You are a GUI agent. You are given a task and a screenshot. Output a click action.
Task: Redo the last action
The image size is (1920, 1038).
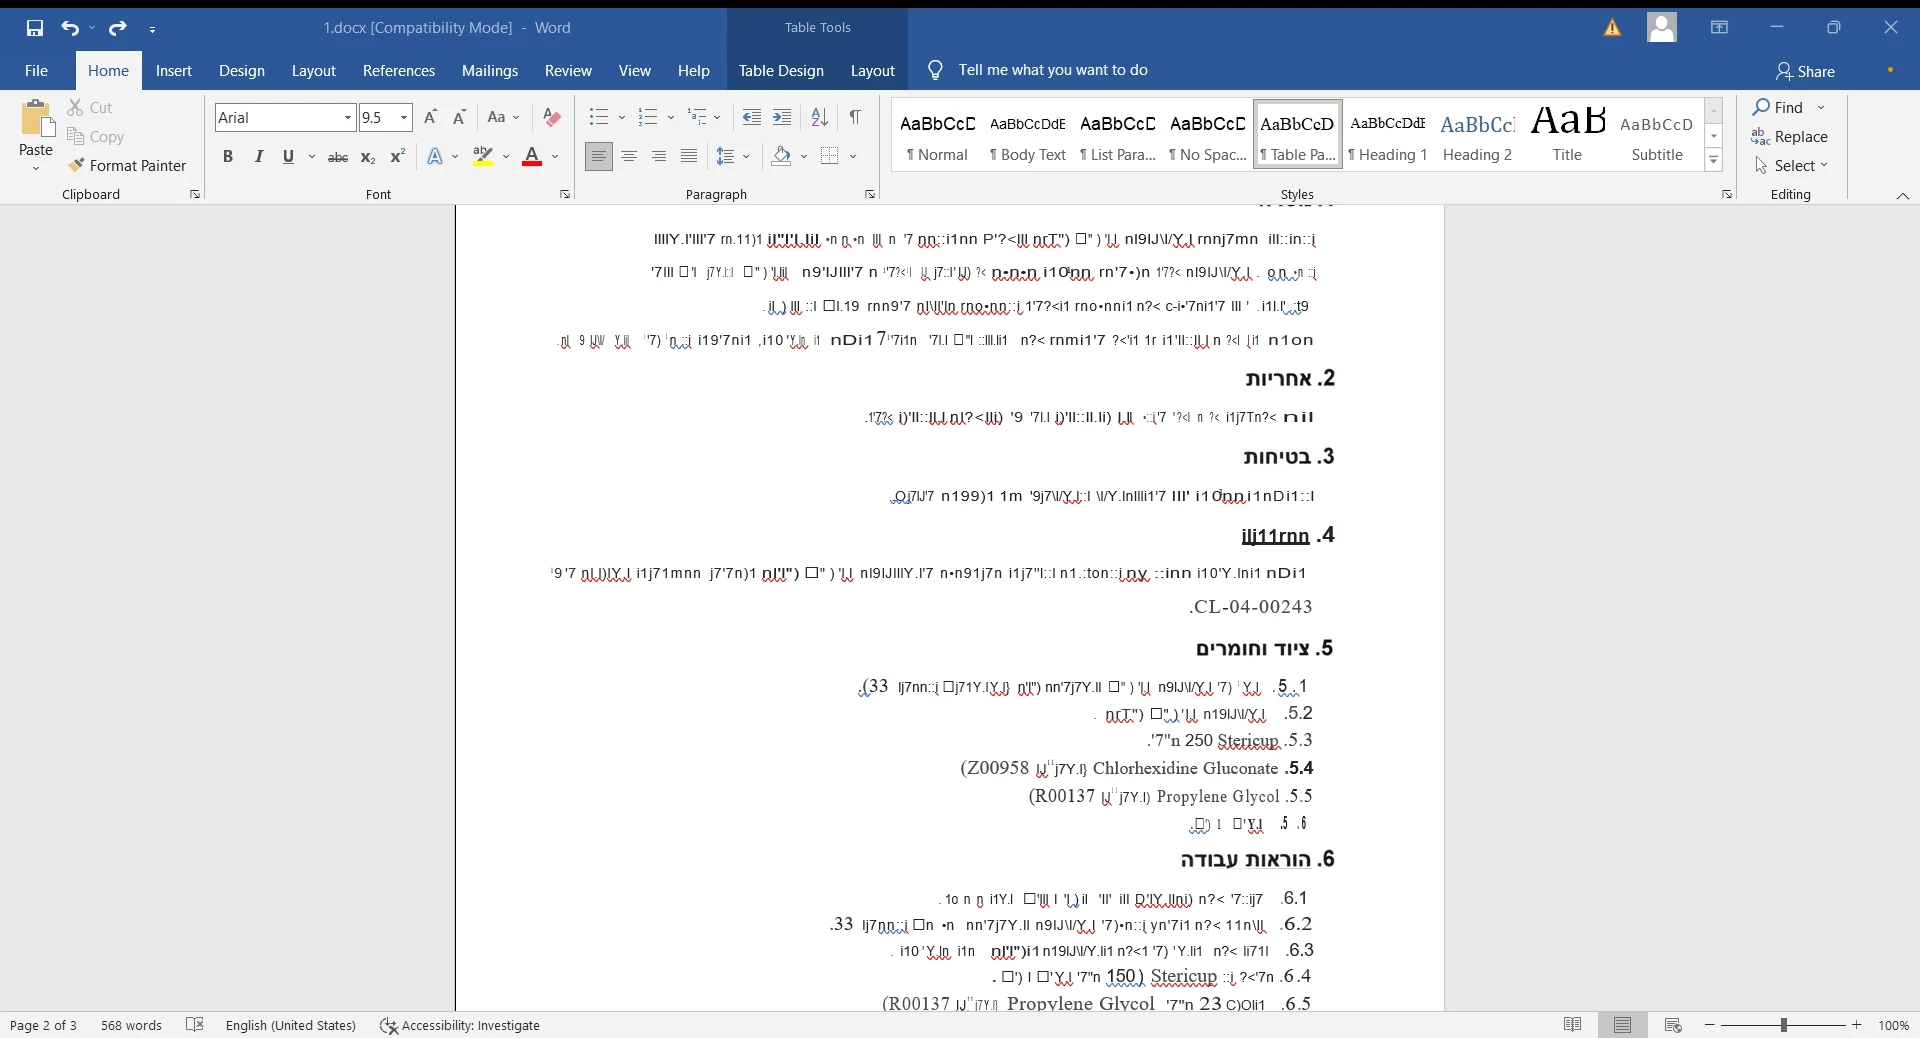[118, 28]
